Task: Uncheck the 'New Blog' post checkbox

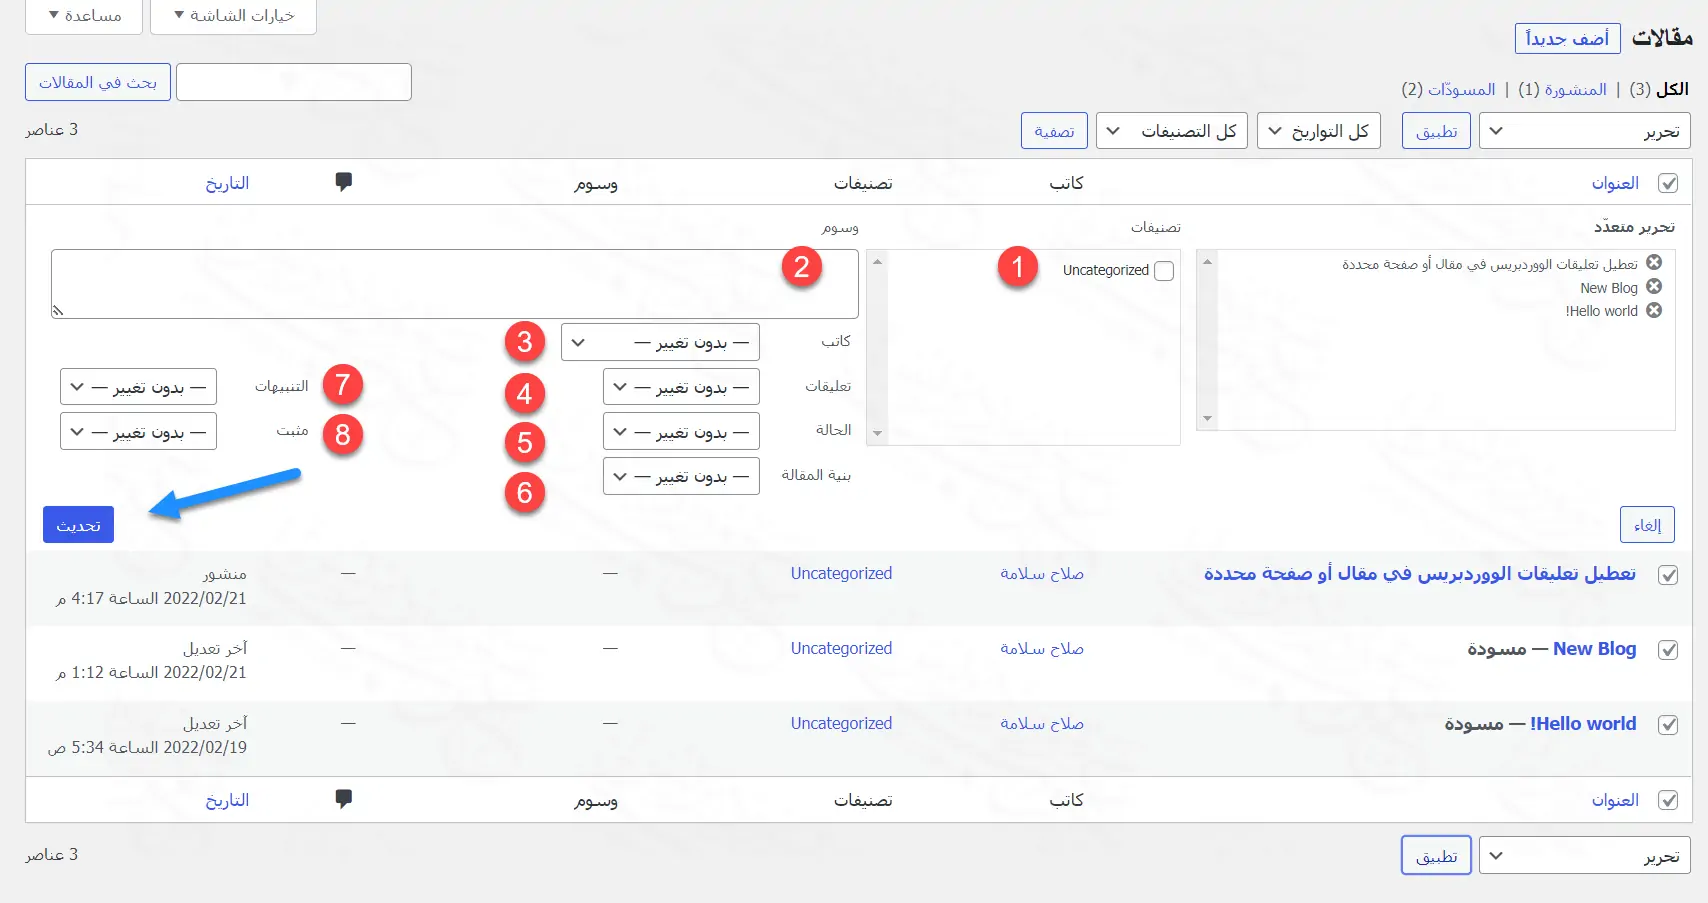Action: coord(1668,650)
